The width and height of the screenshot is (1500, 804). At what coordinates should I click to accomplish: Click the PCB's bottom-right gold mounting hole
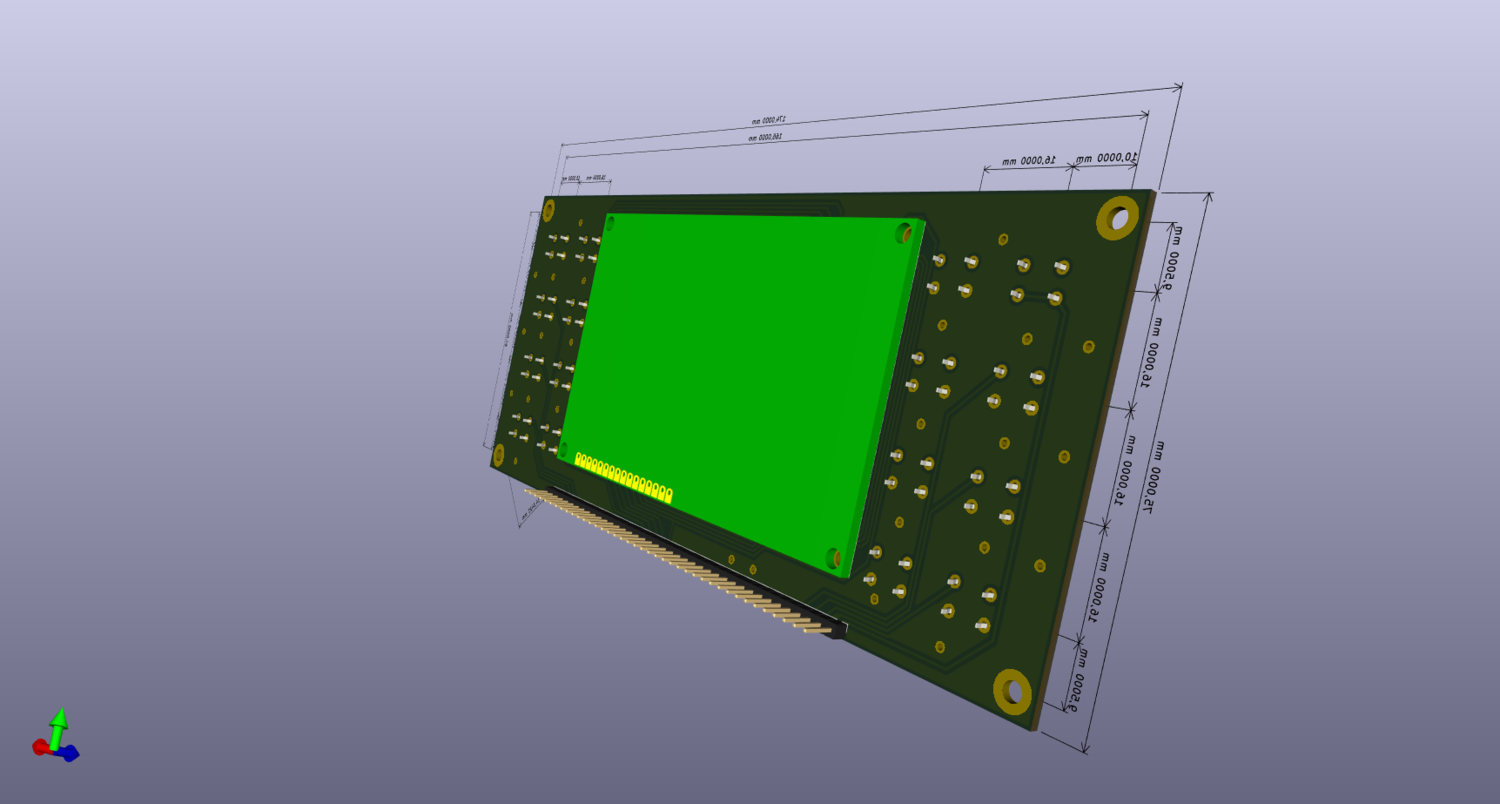pyautogui.click(x=1012, y=691)
